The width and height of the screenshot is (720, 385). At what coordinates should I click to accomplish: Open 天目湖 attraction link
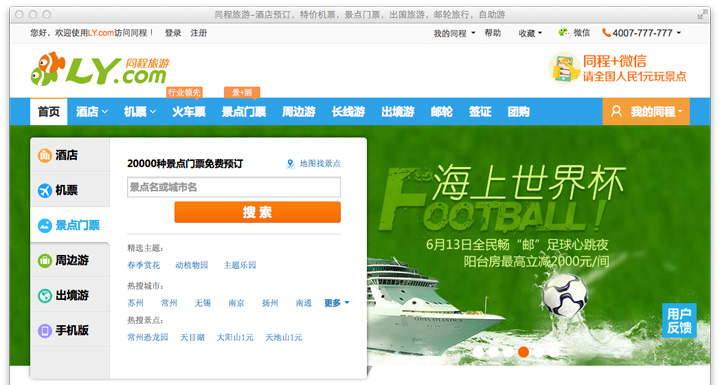(x=192, y=338)
